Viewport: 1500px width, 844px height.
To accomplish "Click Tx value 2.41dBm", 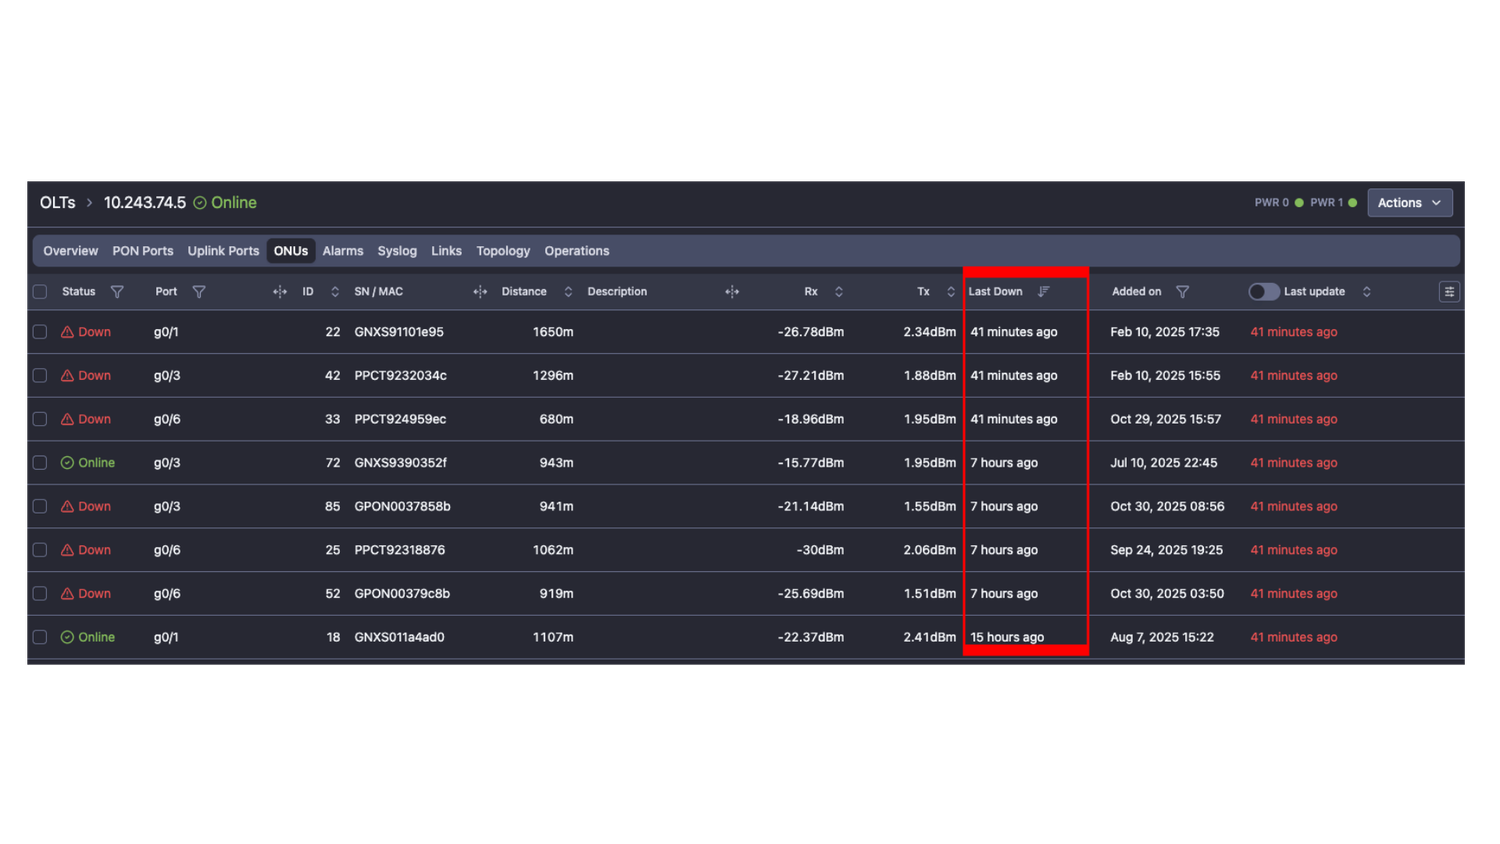I will [930, 637].
